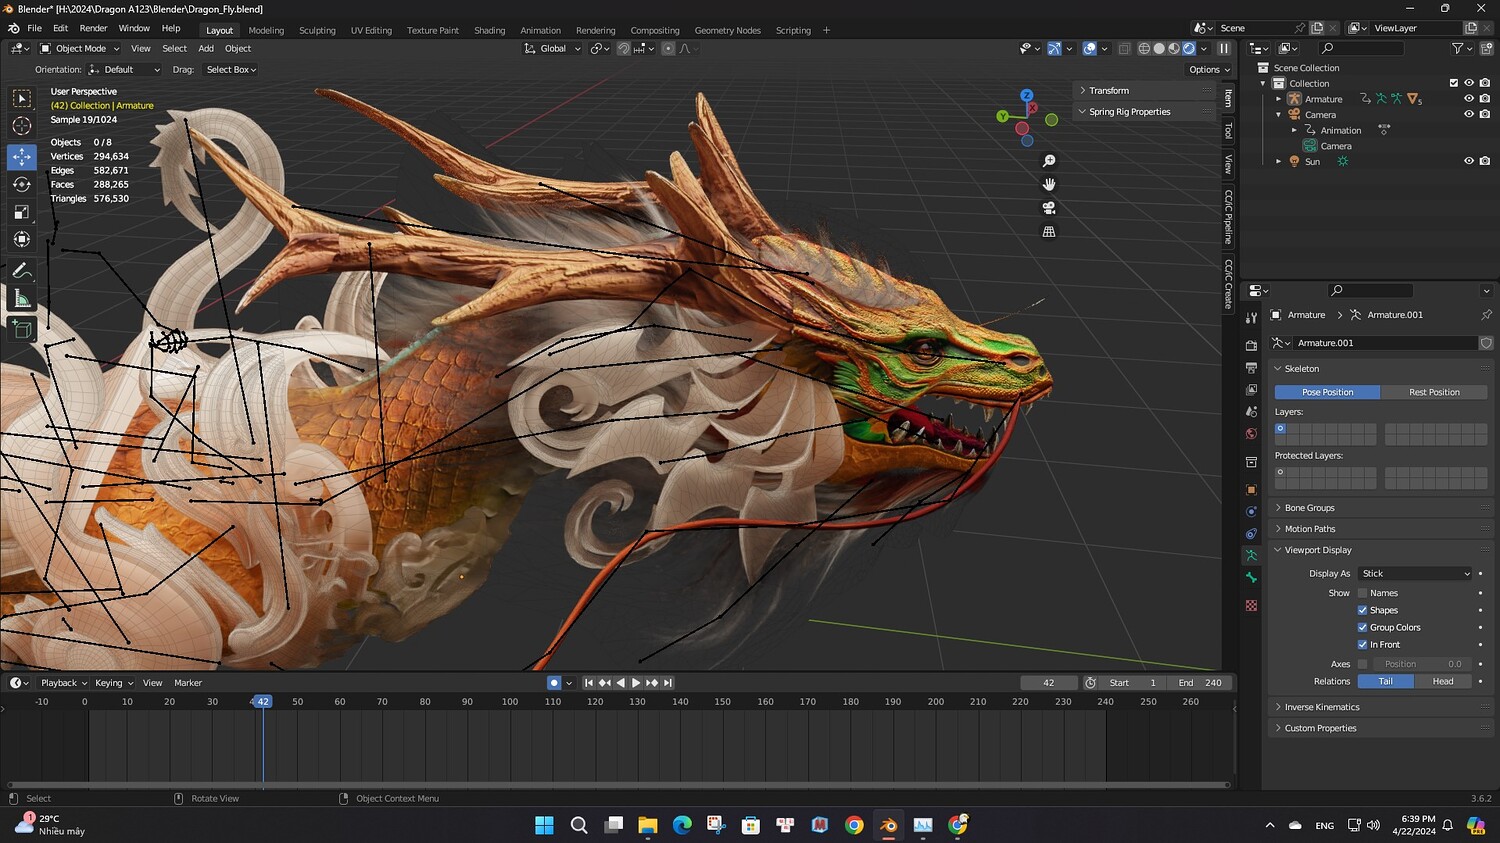Click the zoom magnifier viewport gizmo

(1049, 161)
